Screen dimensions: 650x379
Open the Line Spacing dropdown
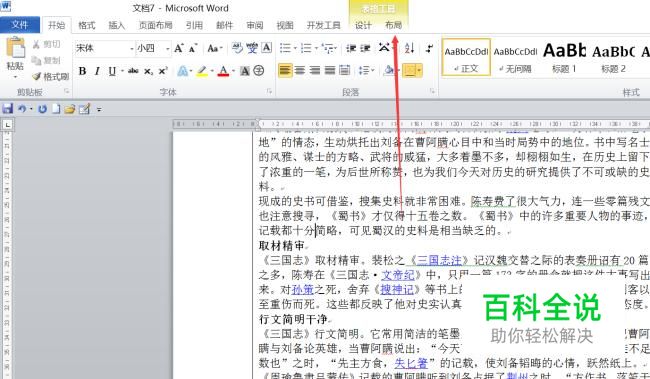[366, 70]
